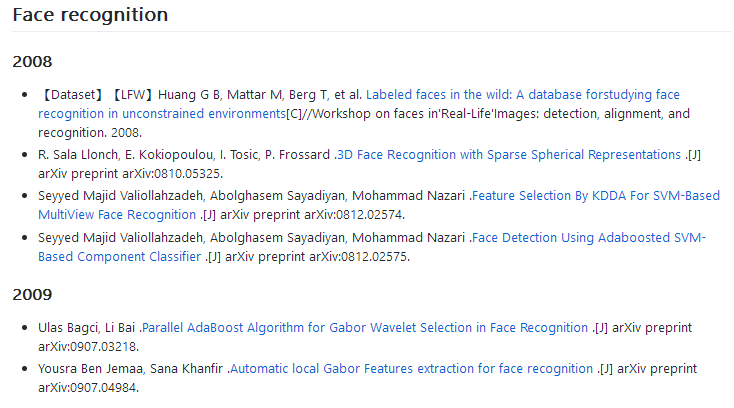Click the 2009 year heading
The image size is (734, 408).
coord(32,295)
